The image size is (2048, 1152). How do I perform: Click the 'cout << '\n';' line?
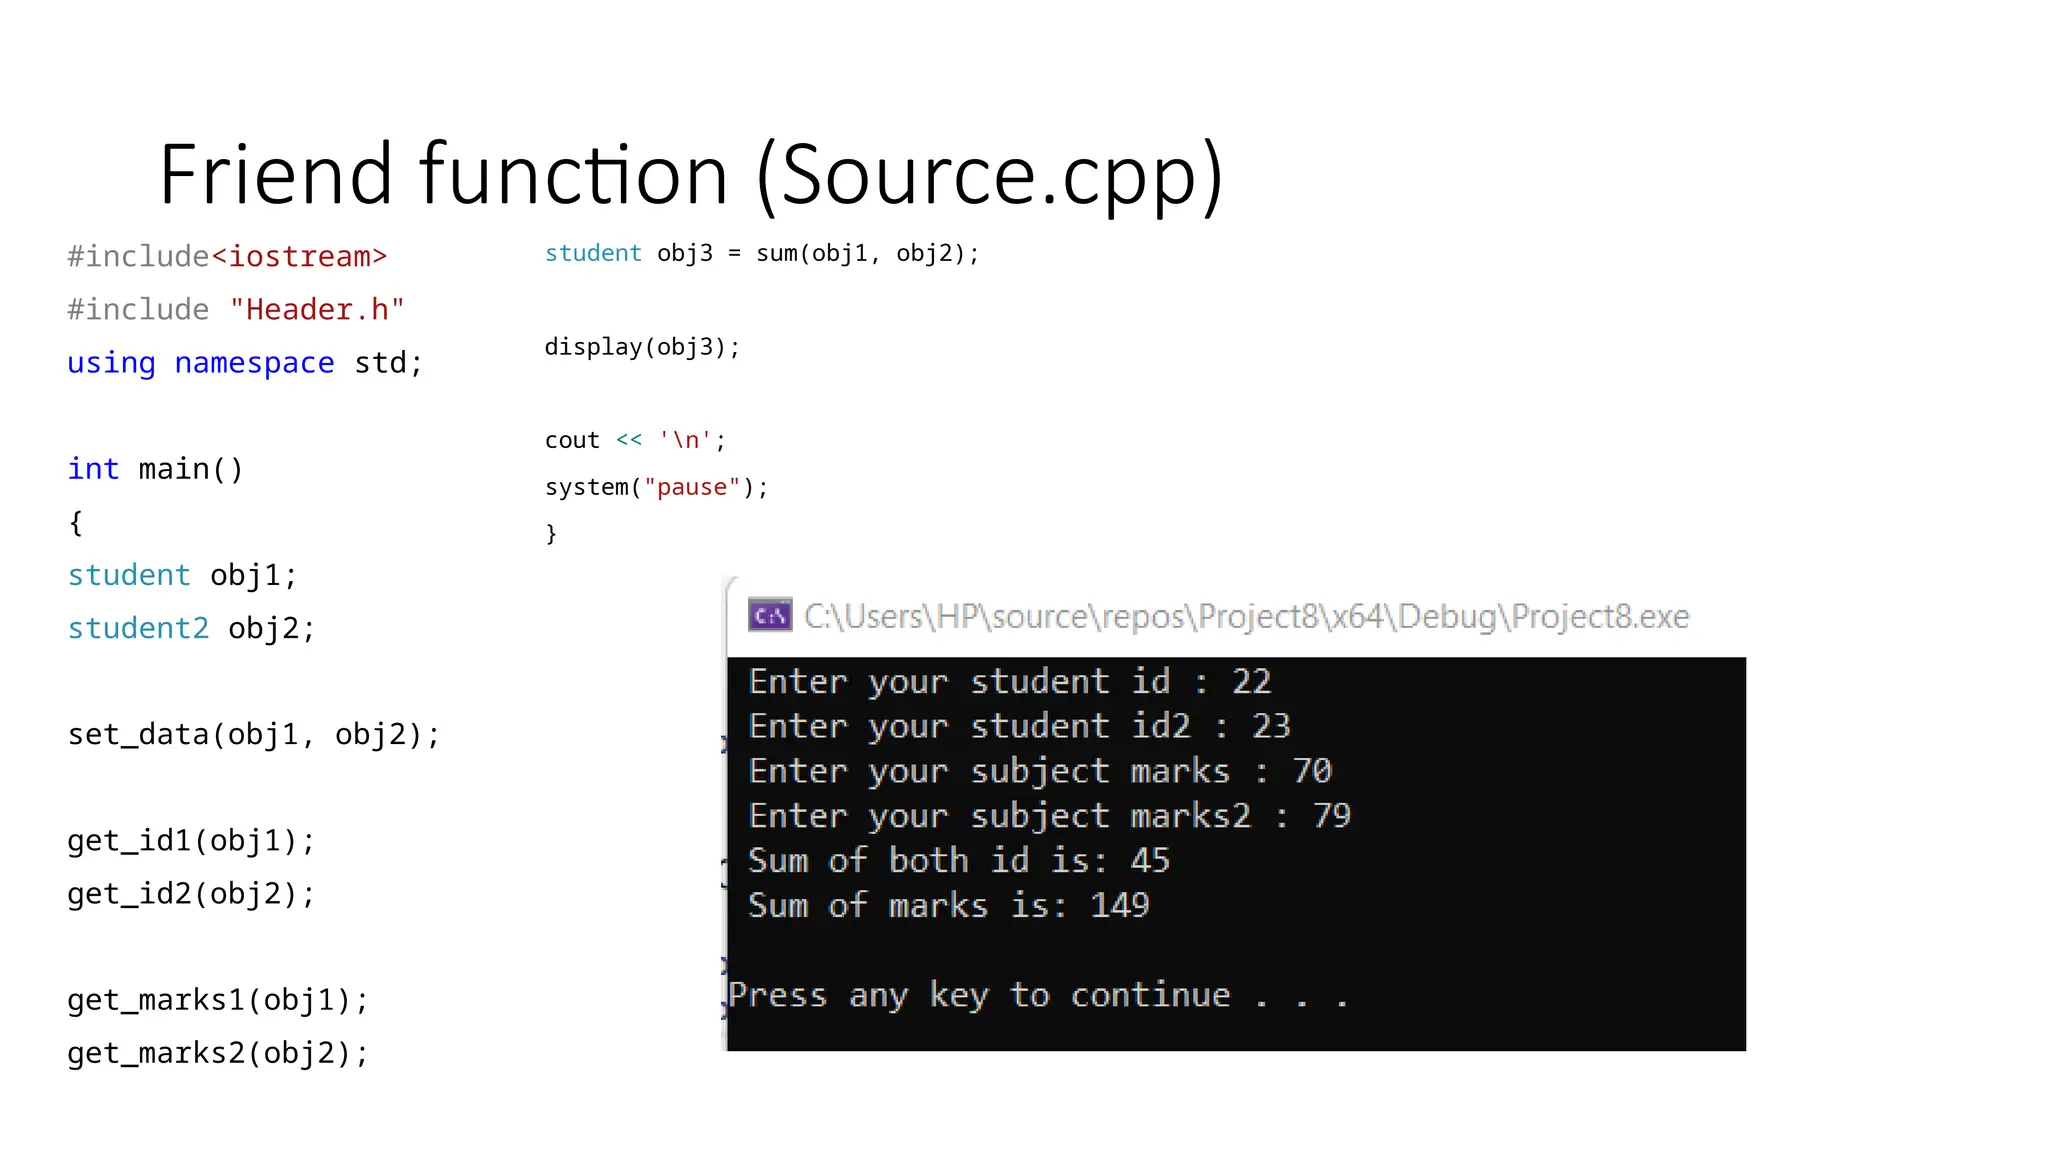coord(635,440)
